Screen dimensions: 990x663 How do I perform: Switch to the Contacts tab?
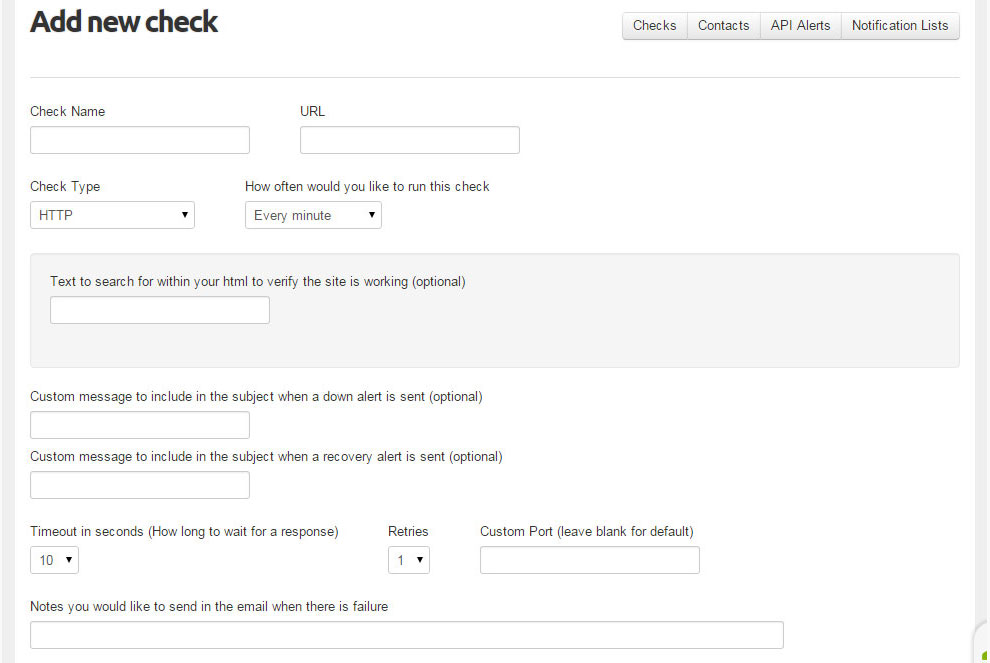coord(724,26)
